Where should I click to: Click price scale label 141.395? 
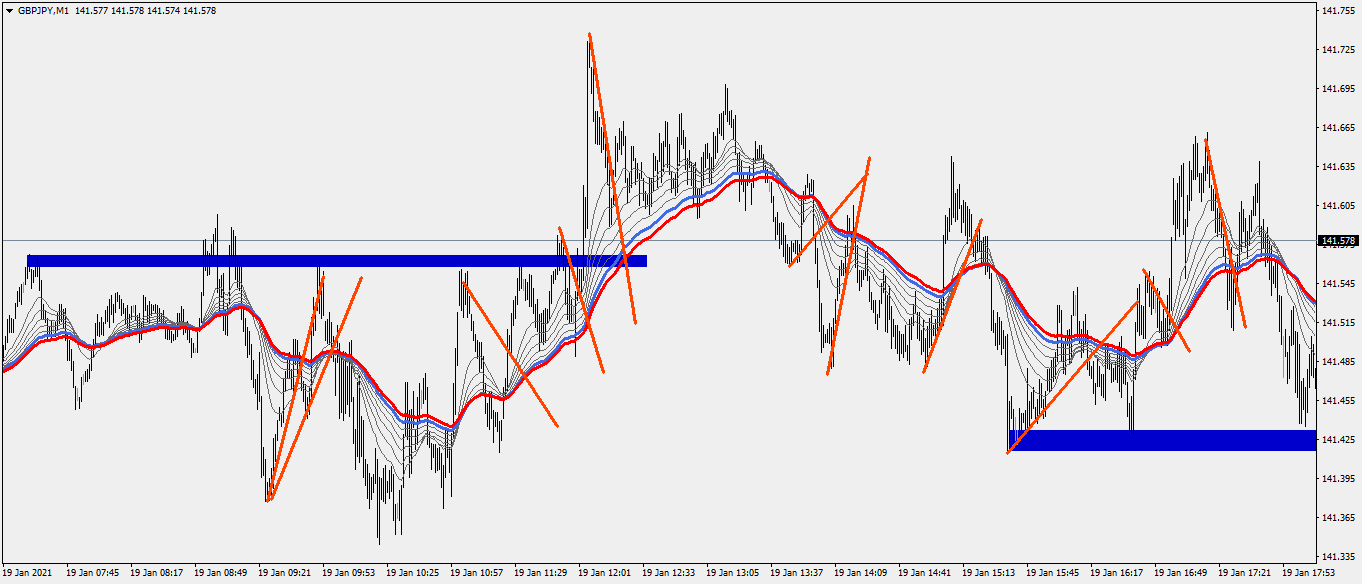[x=1338, y=478]
